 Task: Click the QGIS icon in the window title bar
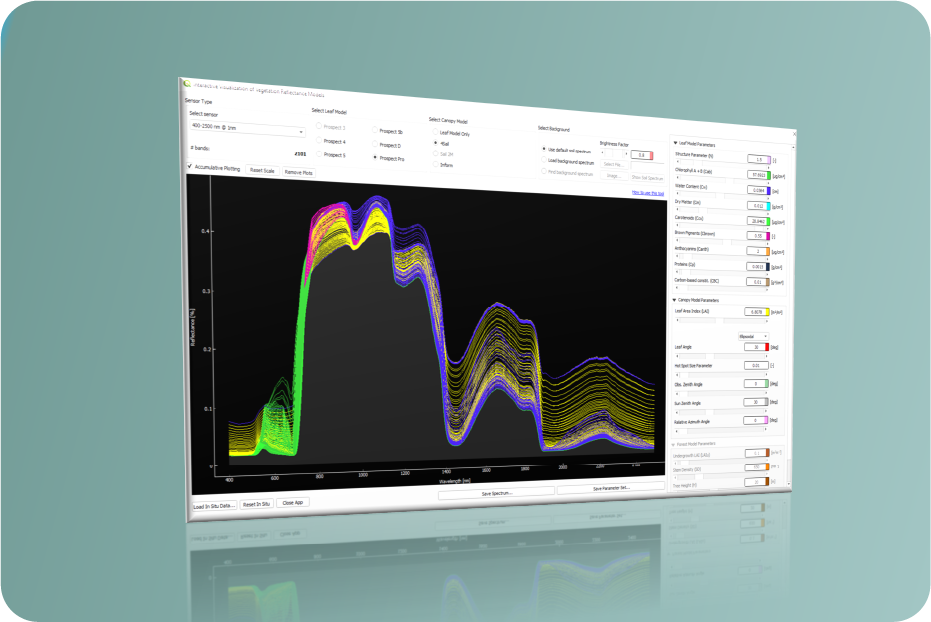coord(187,83)
